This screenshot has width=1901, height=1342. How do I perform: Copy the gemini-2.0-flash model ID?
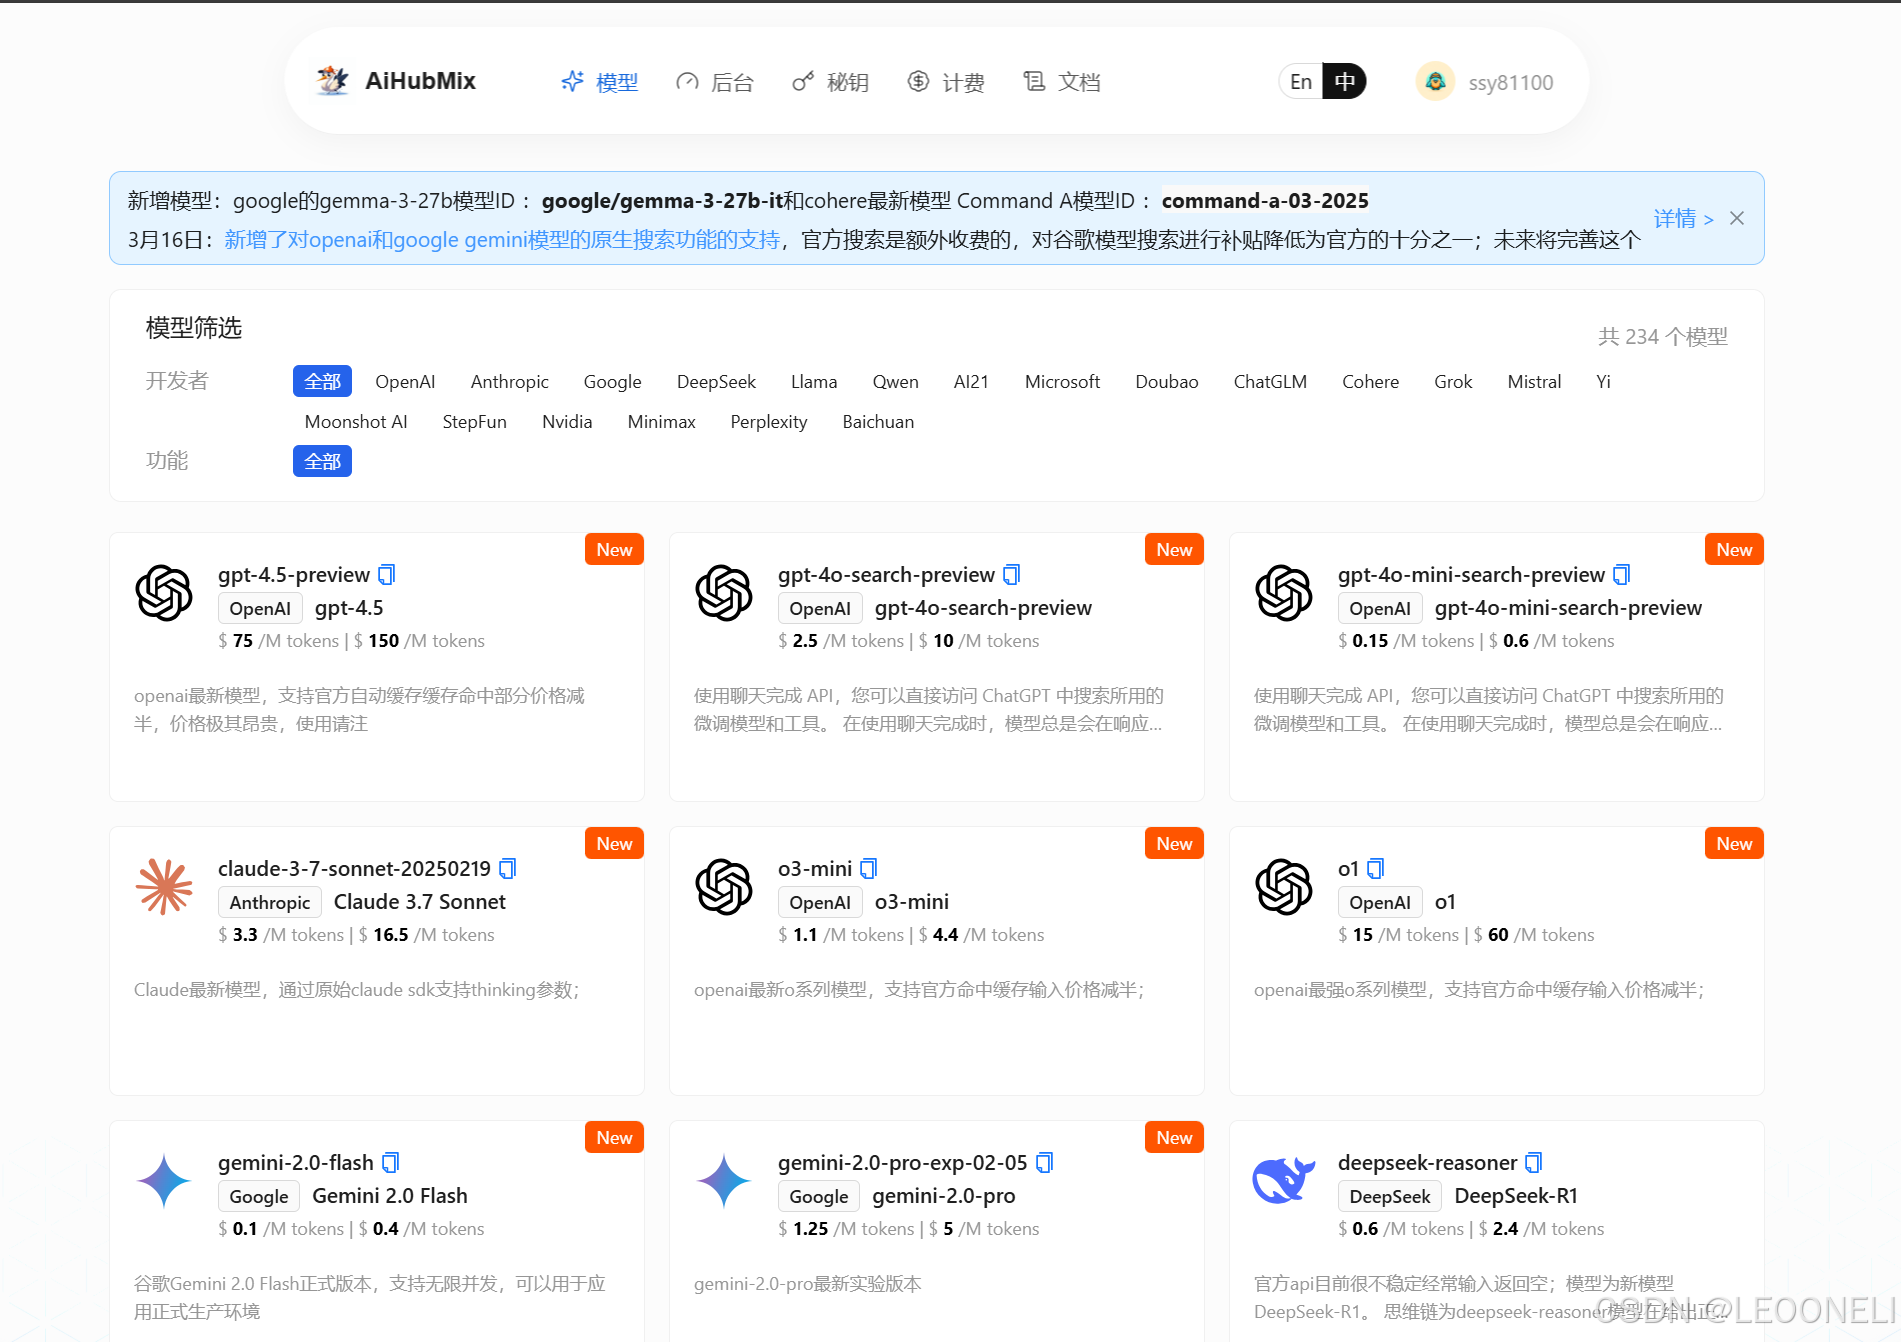(x=390, y=1163)
